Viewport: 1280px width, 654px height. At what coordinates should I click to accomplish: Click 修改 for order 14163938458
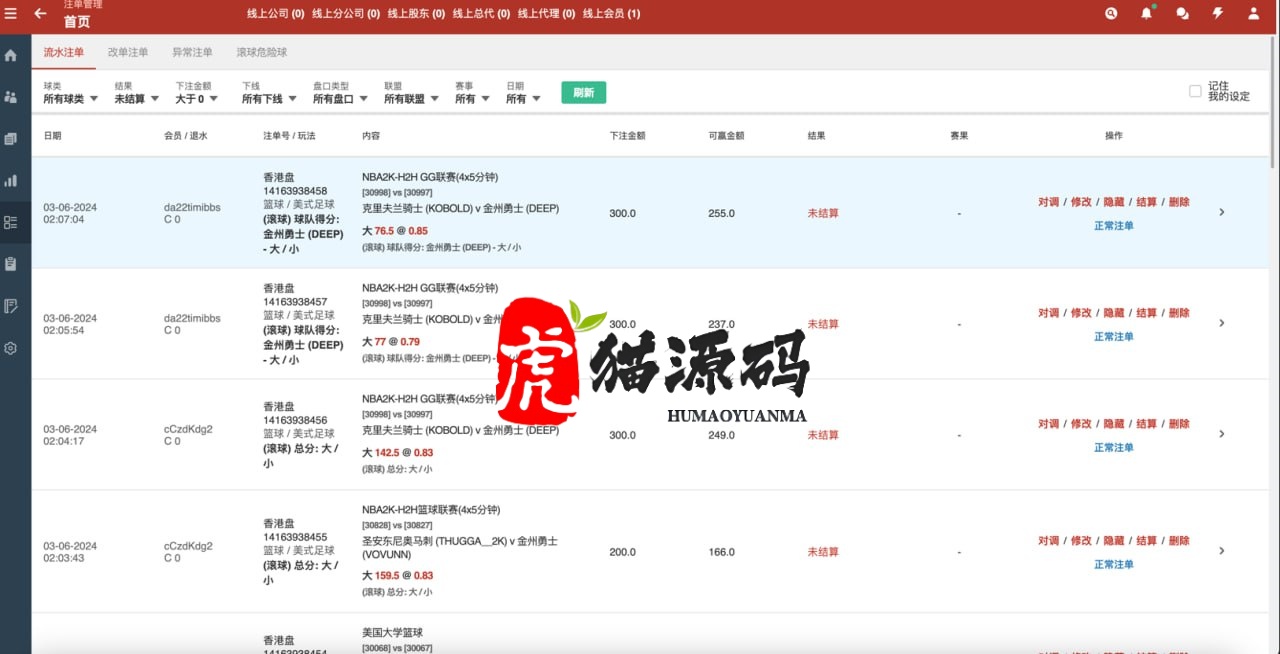[1081, 202]
